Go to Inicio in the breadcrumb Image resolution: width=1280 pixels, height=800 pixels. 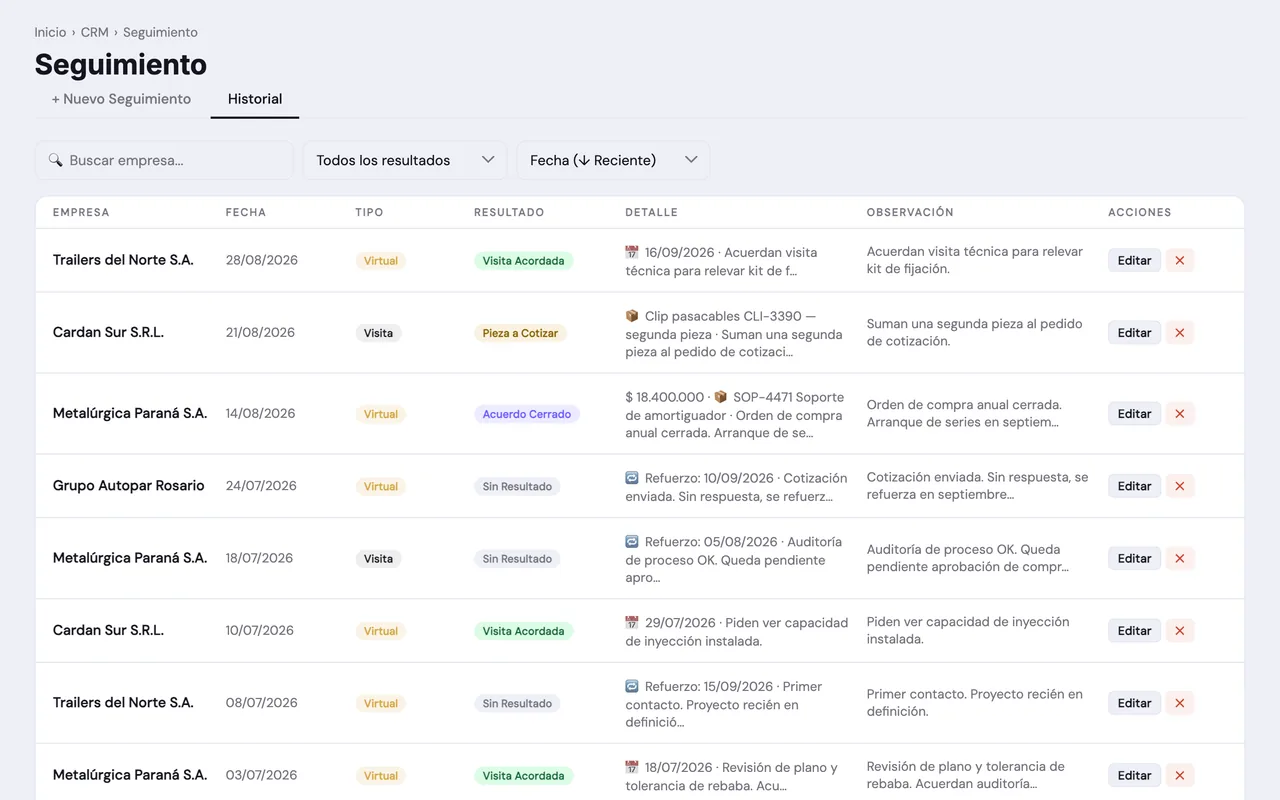(50, 32)
